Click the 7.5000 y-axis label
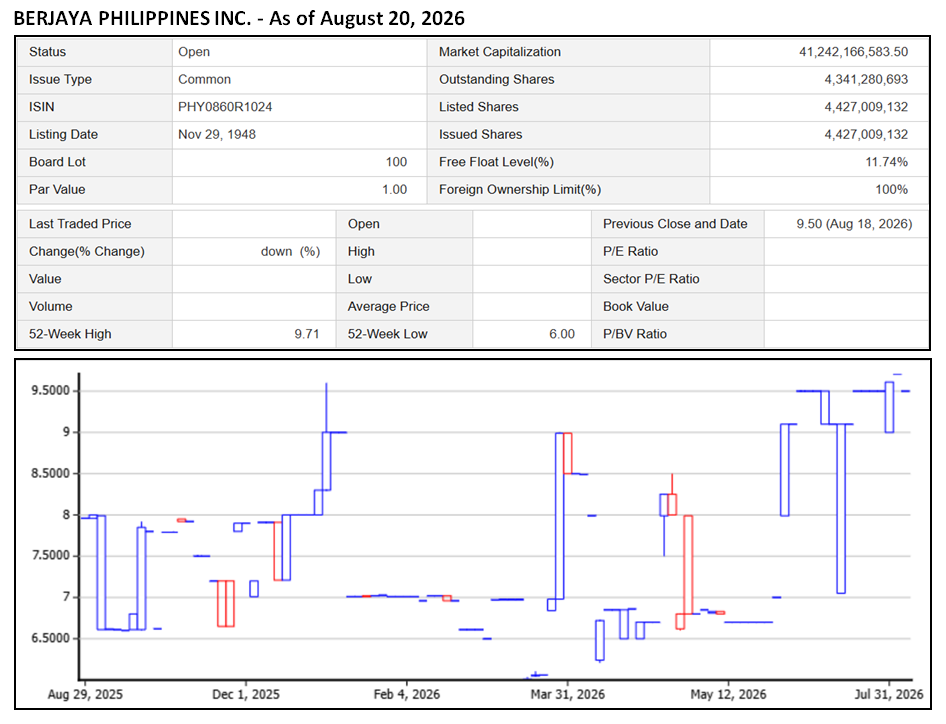 click(50, 556)
